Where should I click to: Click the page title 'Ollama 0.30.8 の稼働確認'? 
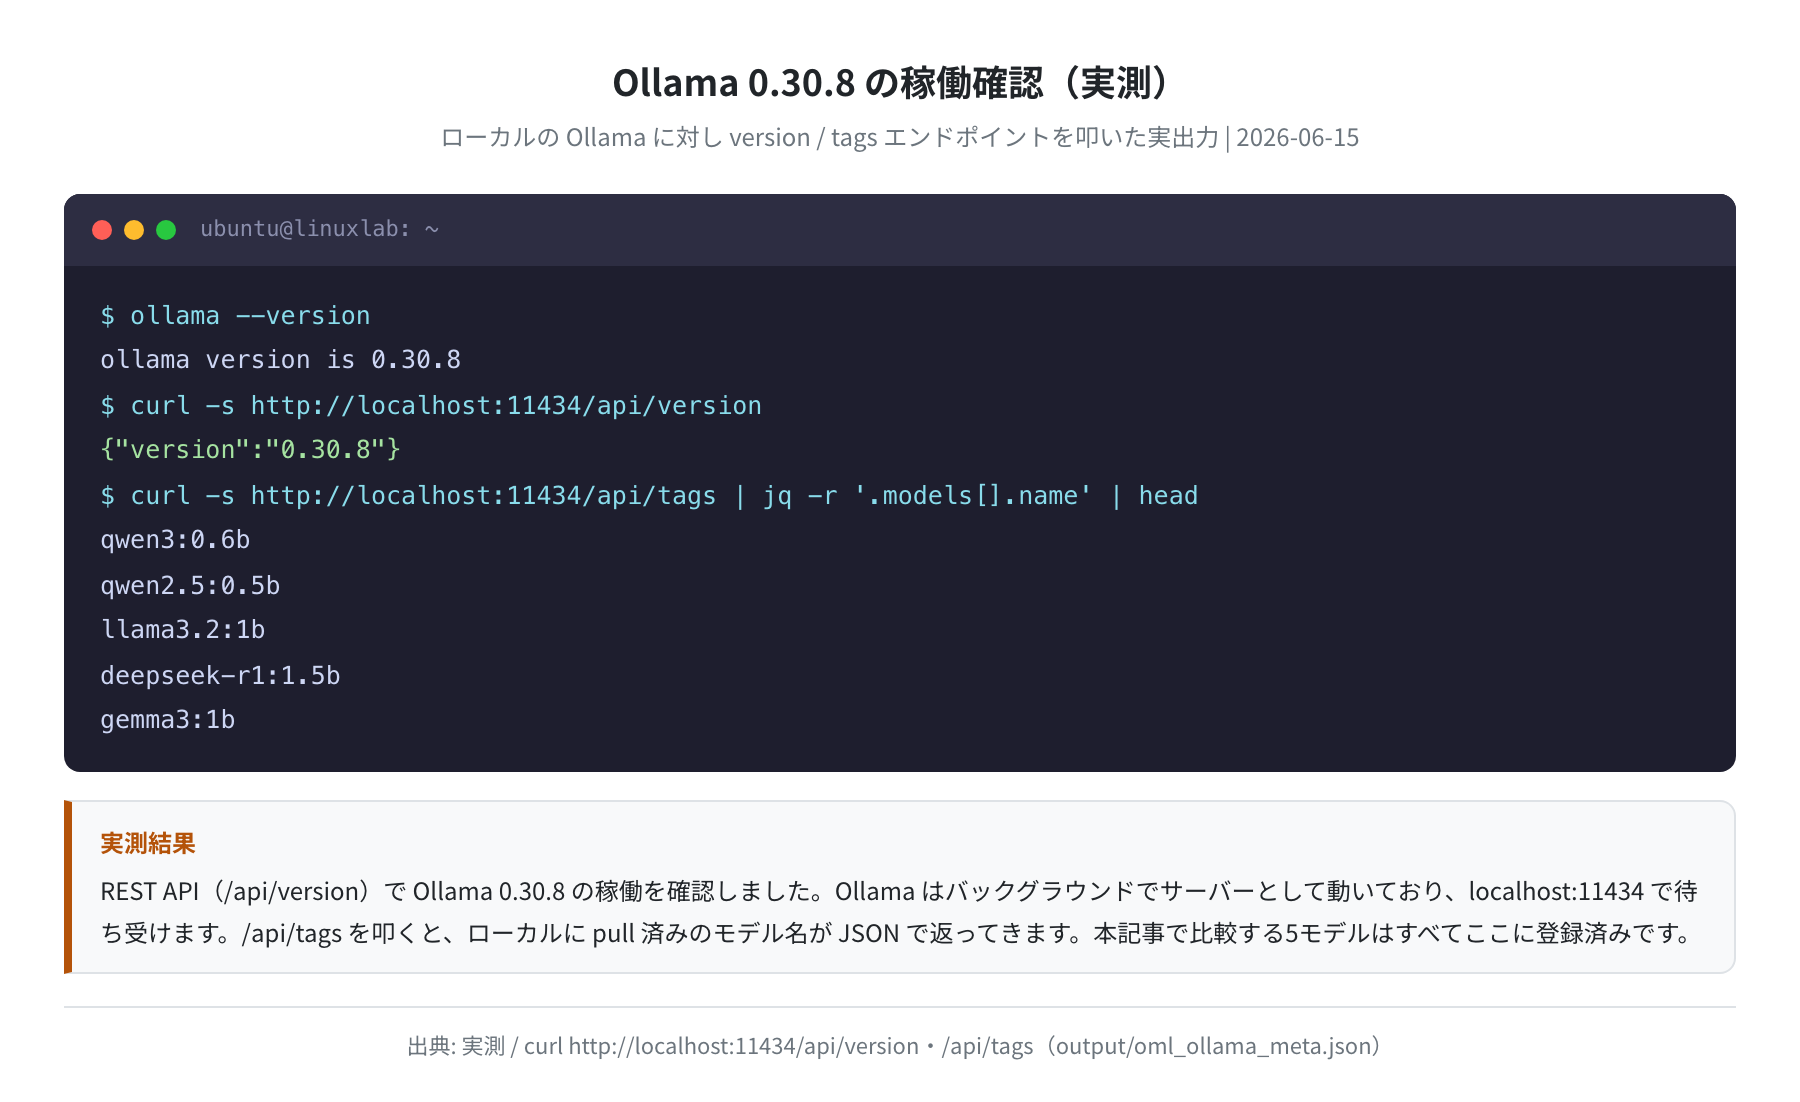click(828, 82)
